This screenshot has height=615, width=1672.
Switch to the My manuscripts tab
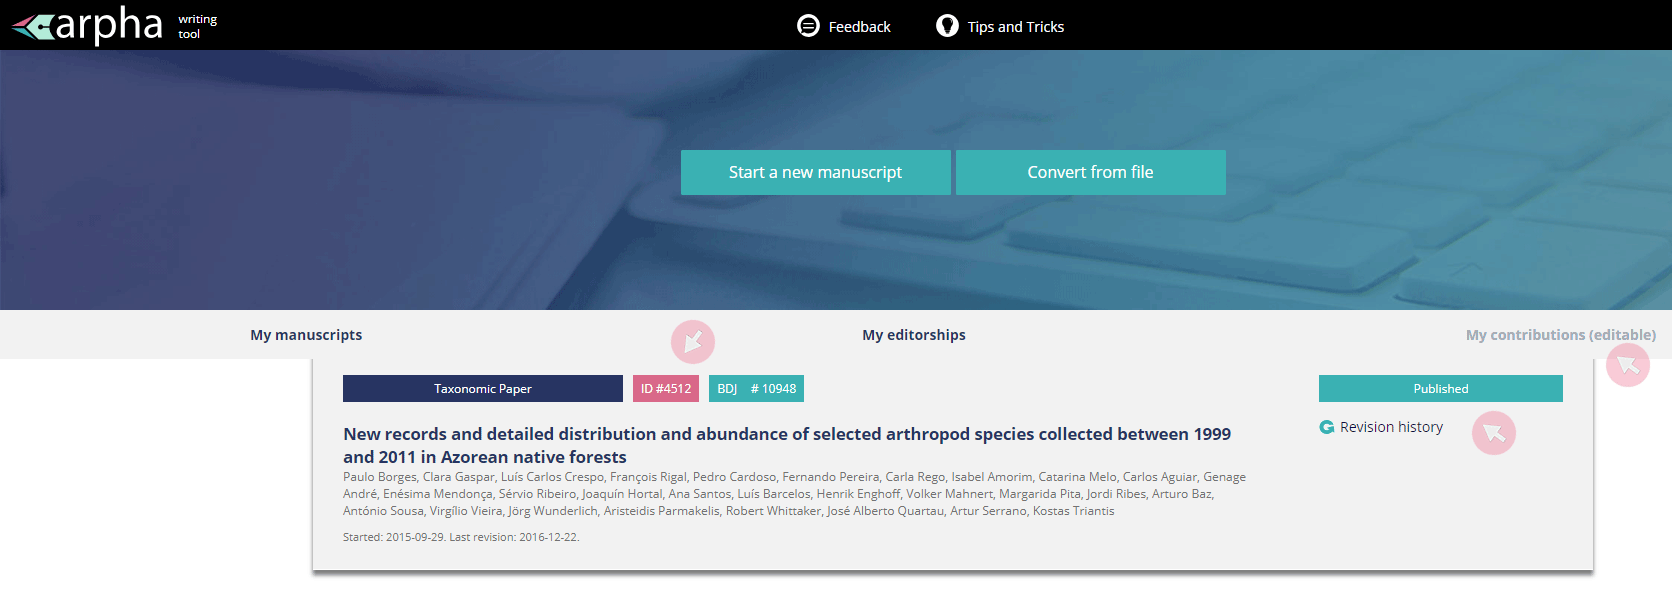(x=306, y=335)
